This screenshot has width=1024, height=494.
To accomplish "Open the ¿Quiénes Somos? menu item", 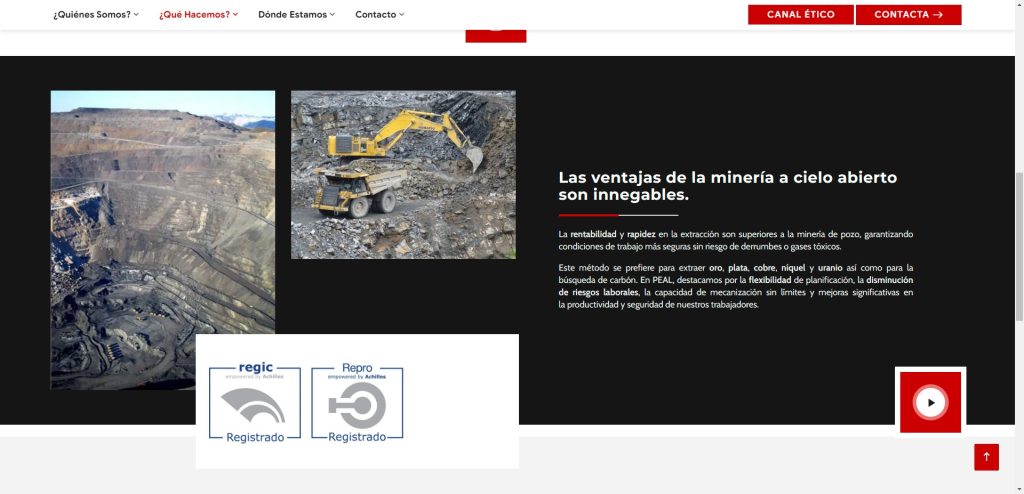I will (91, 15).
